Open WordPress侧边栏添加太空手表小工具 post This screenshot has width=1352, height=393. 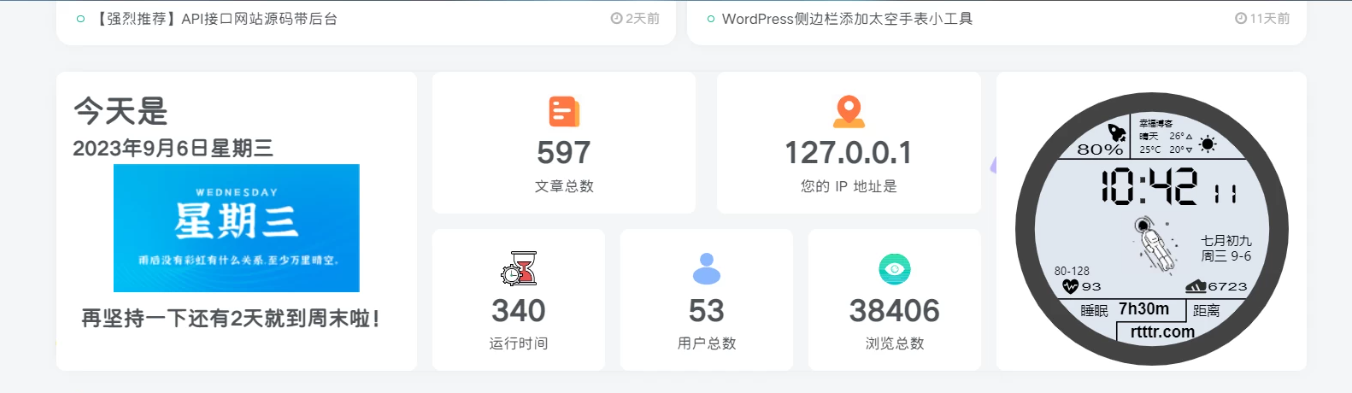(x=847, y=18)
